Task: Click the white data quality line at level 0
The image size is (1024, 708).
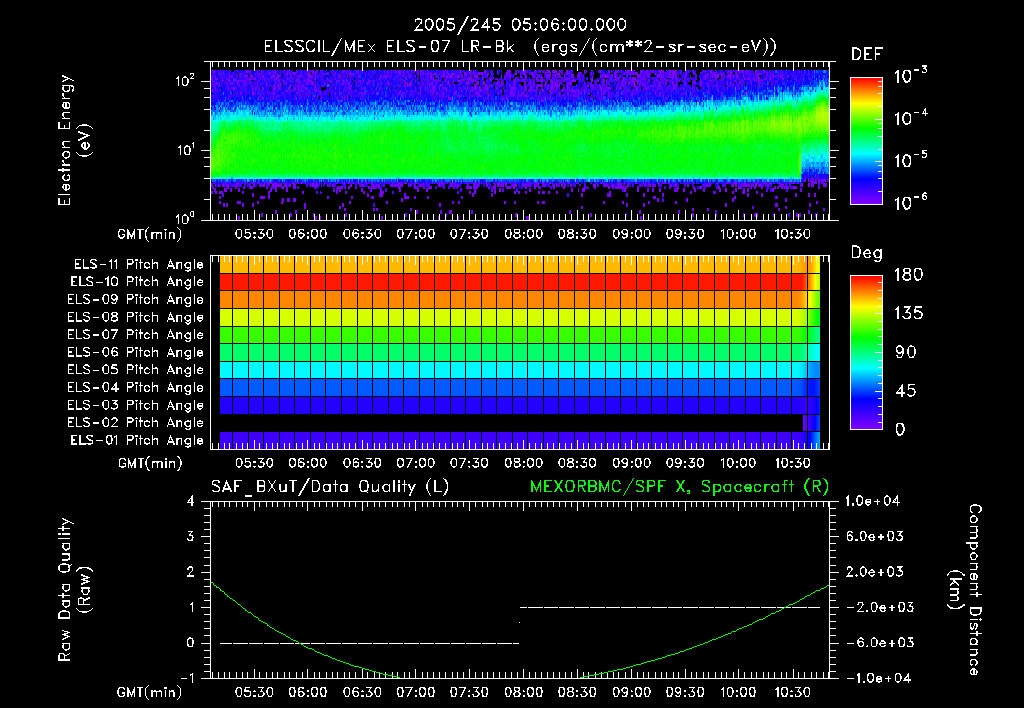Action: (x=370, y=643)
